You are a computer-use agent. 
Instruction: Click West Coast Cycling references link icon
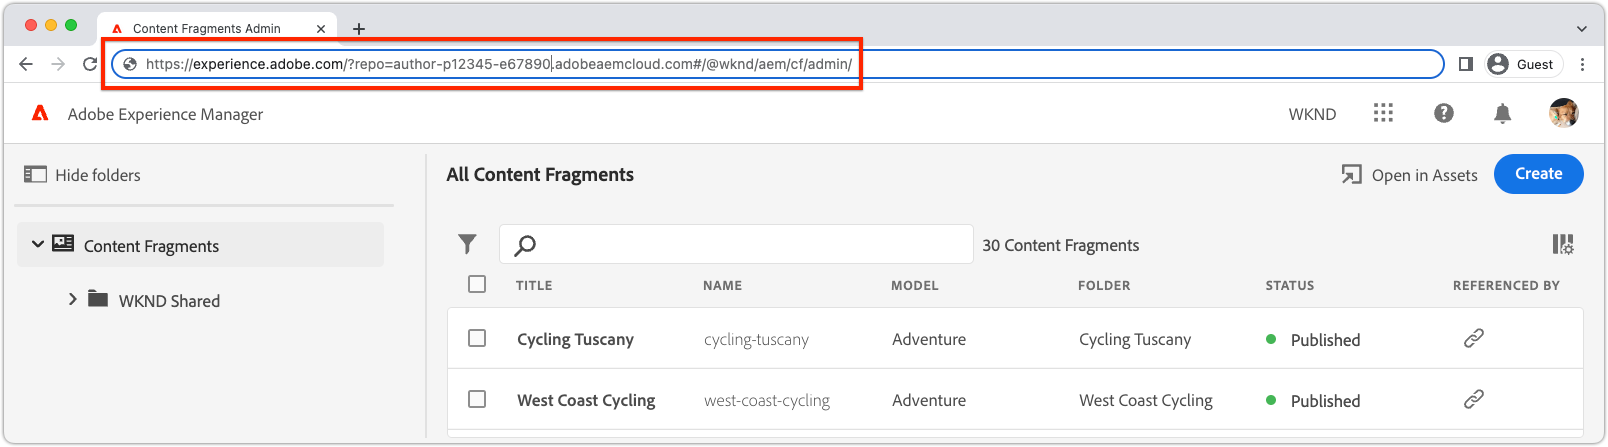click(x=1473, y=400)
